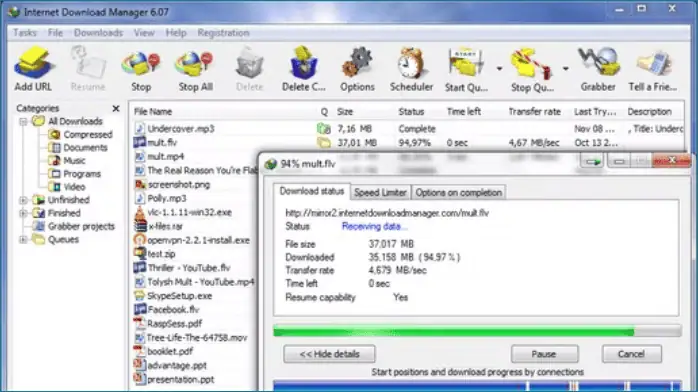Screen dimensions: 698x392
Task: Select the screenshot.png file
Action: [x=172, y=184]
